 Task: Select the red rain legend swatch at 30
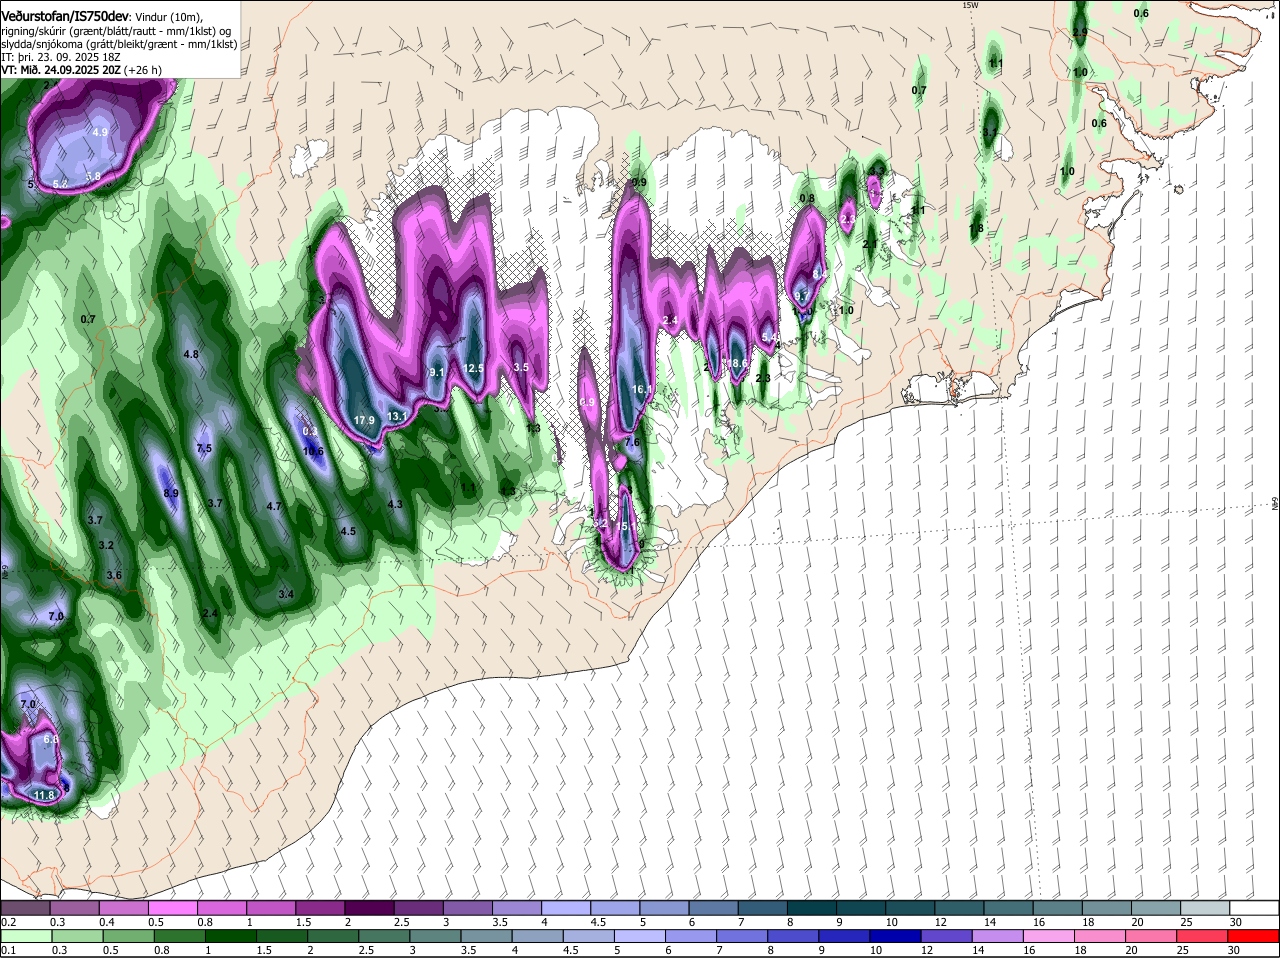1253,936
